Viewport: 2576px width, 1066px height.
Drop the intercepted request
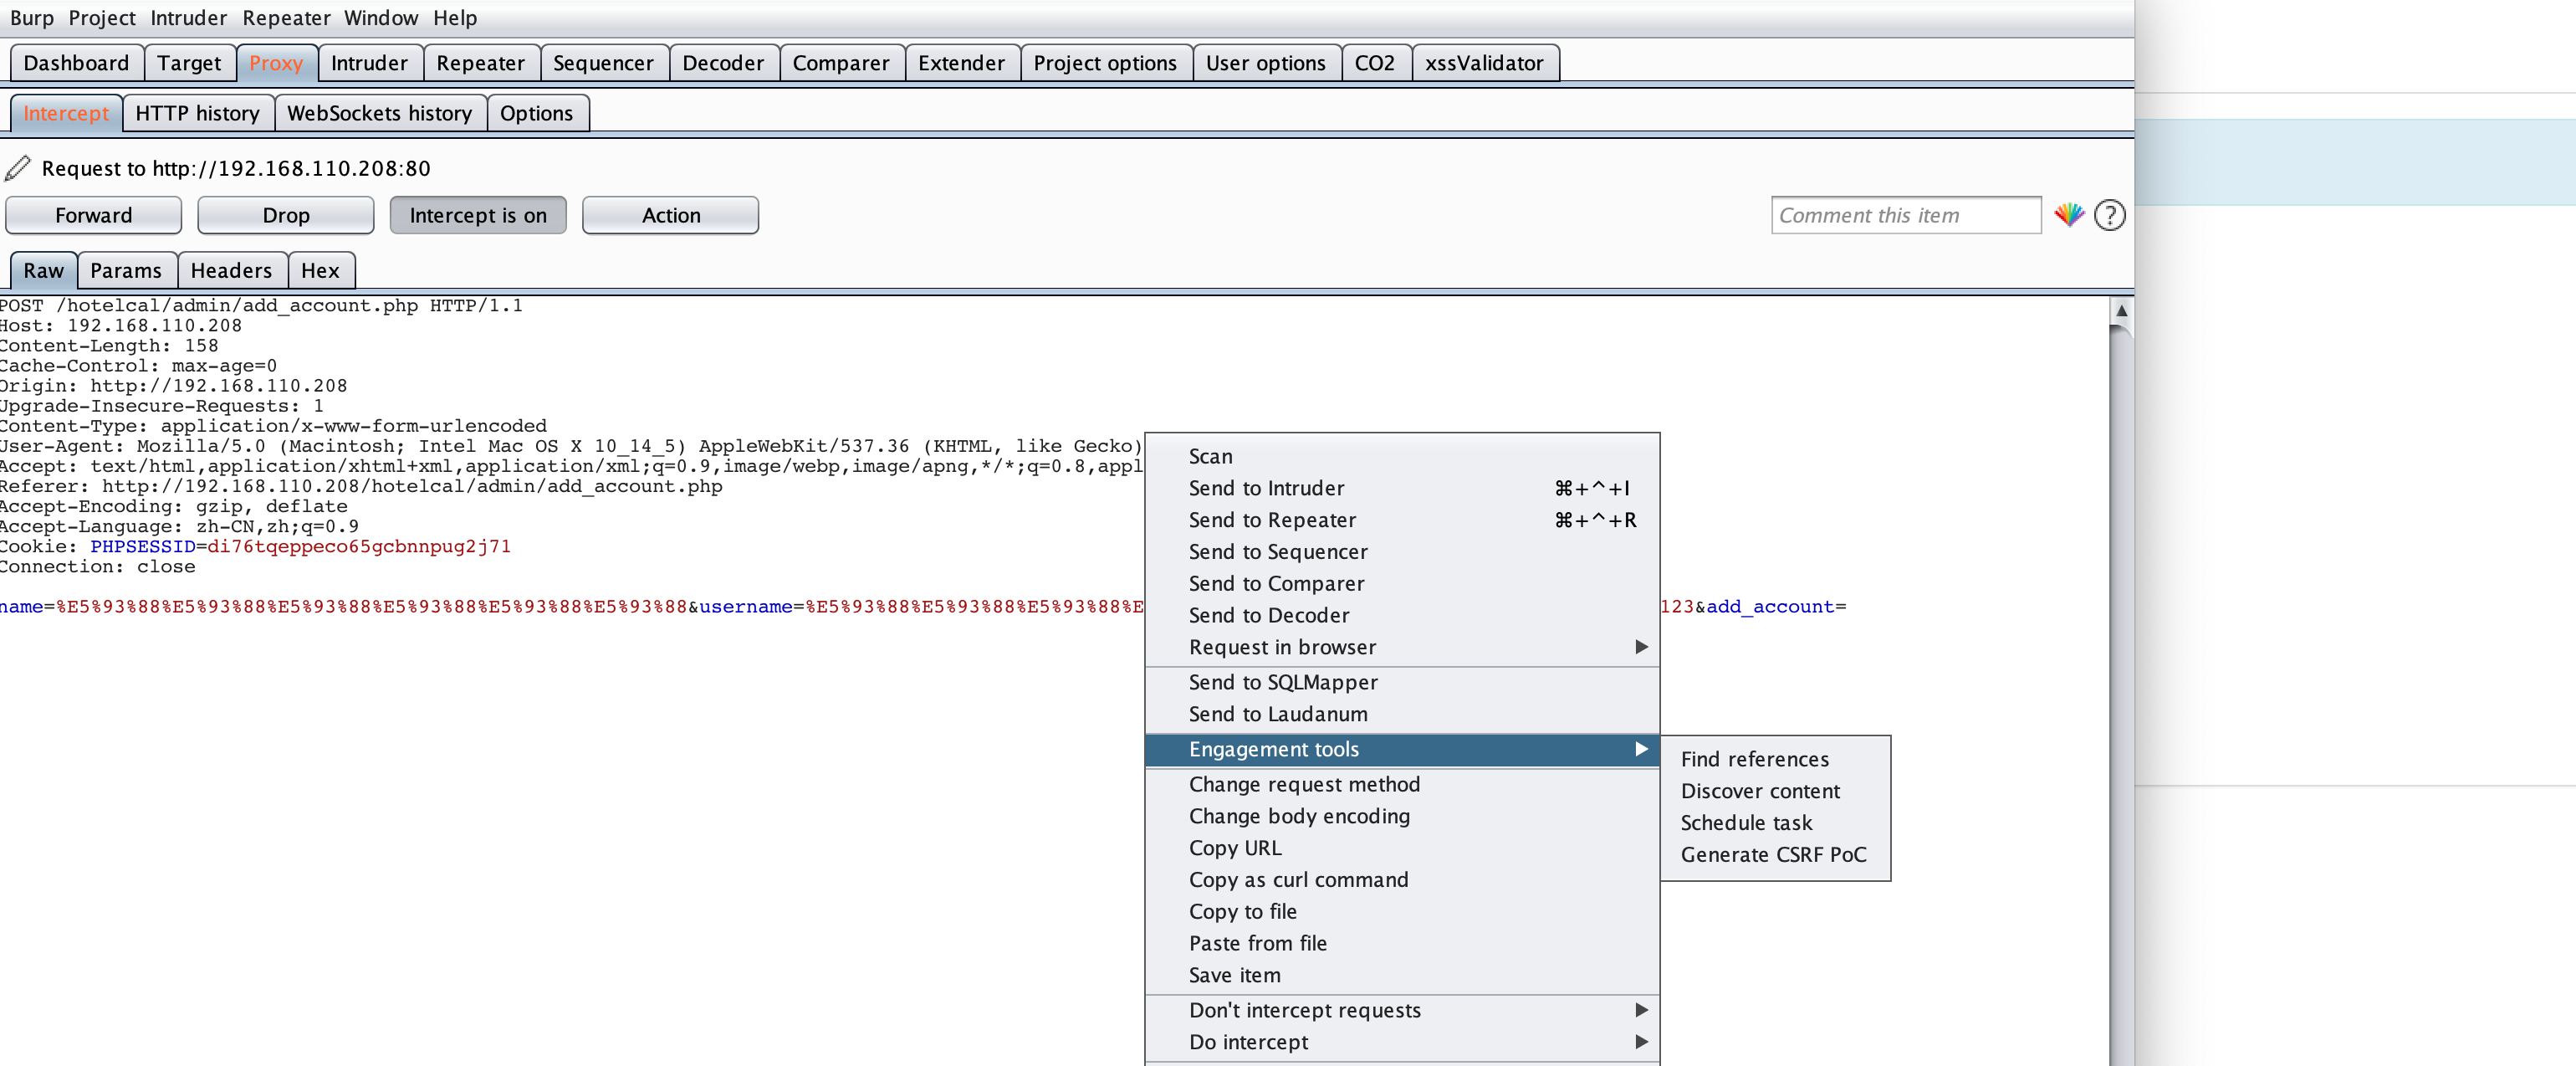pos(285,215)
